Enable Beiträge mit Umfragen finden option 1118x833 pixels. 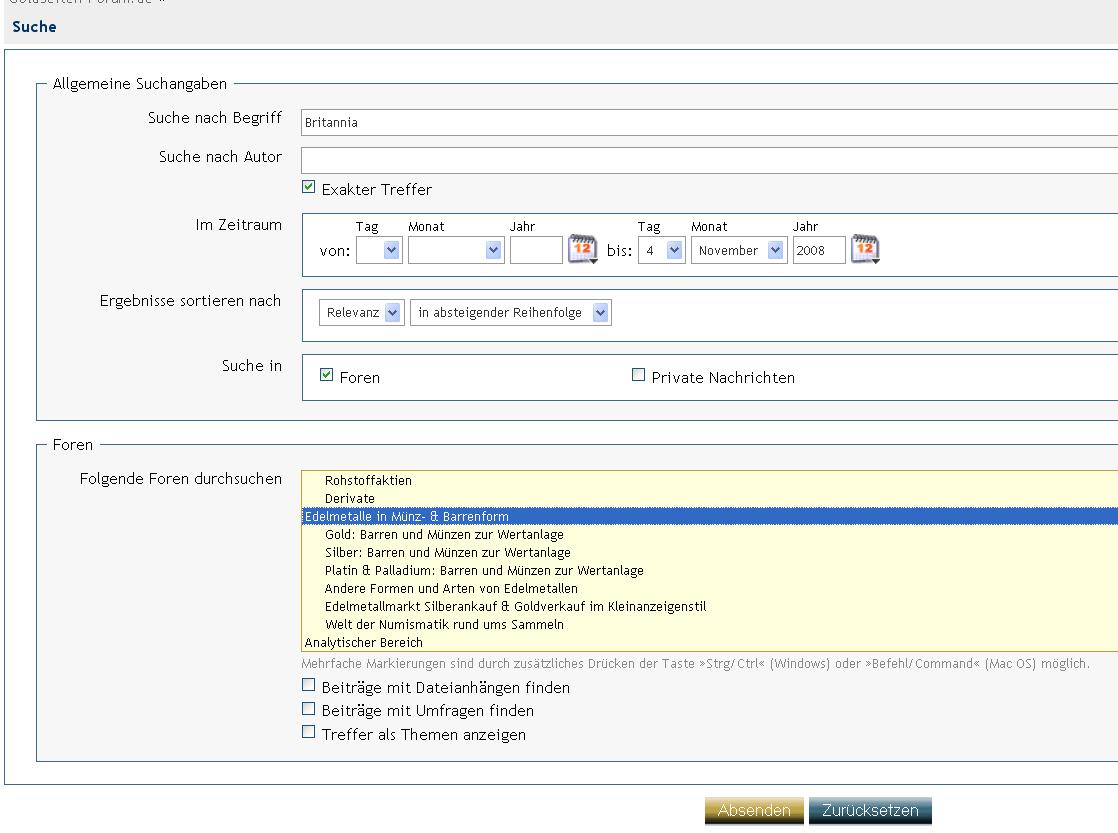309,709
